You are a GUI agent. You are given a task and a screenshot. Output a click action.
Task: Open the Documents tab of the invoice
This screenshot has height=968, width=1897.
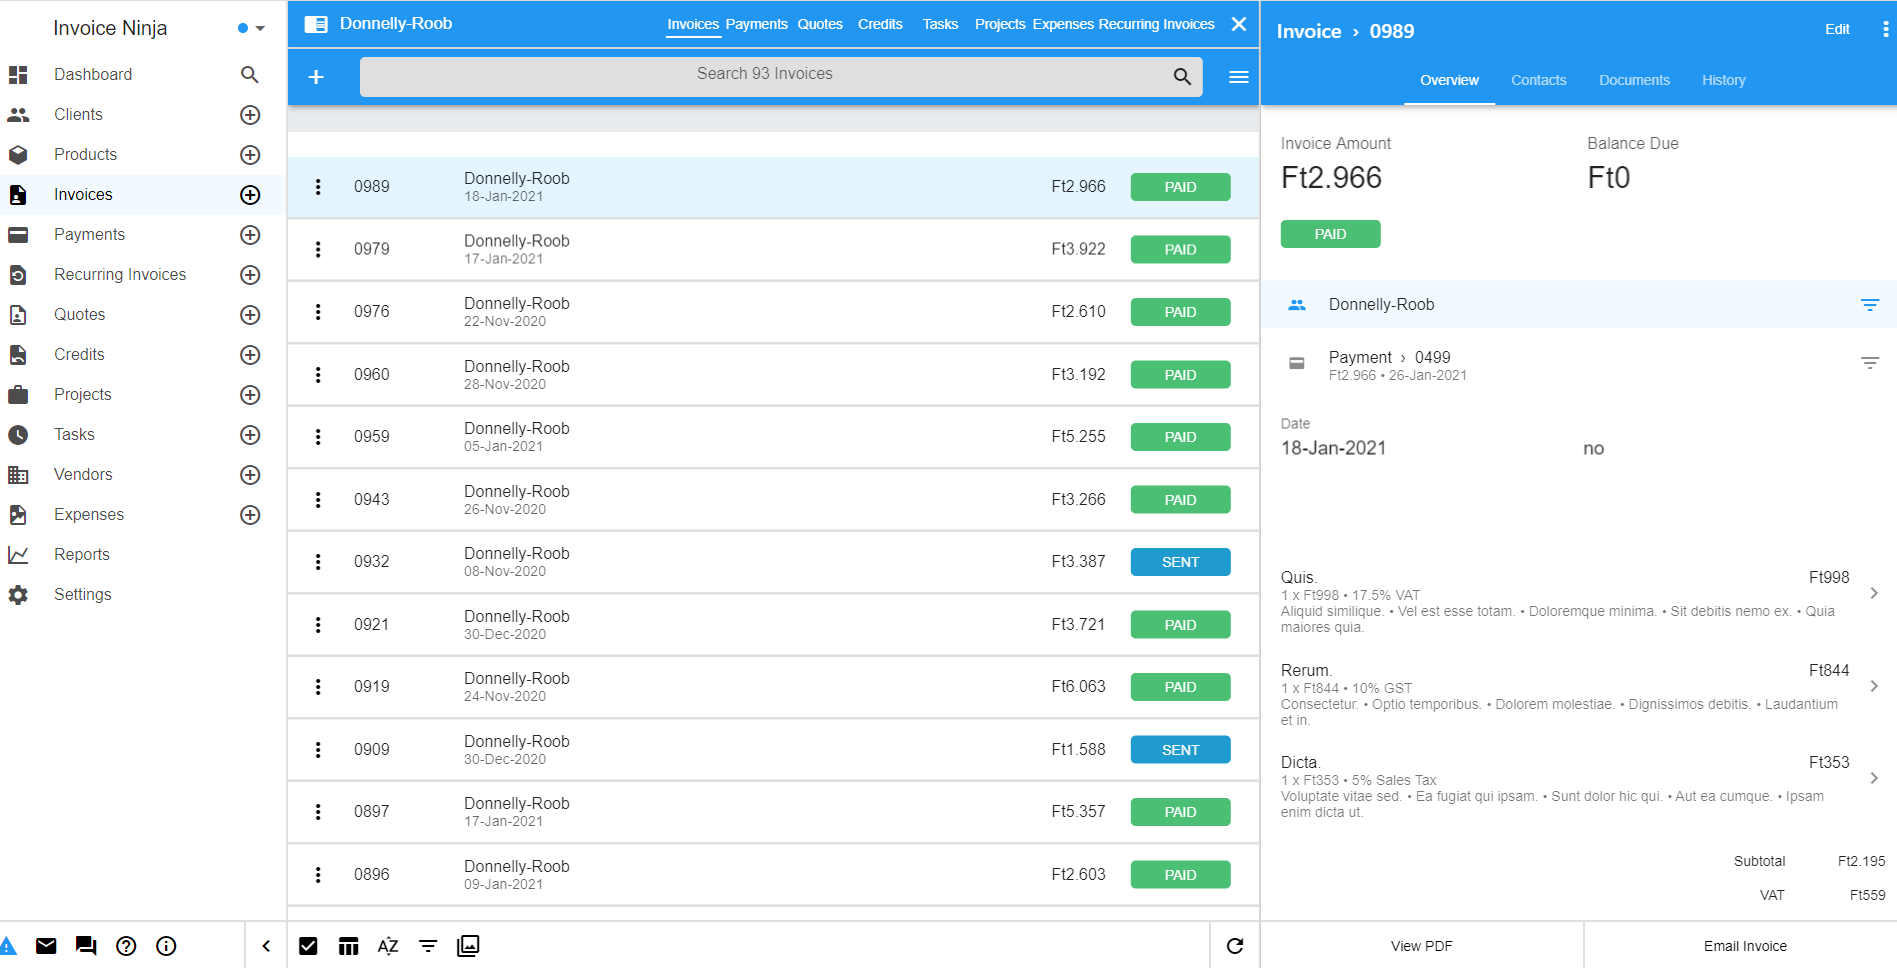pos(1634,80)
